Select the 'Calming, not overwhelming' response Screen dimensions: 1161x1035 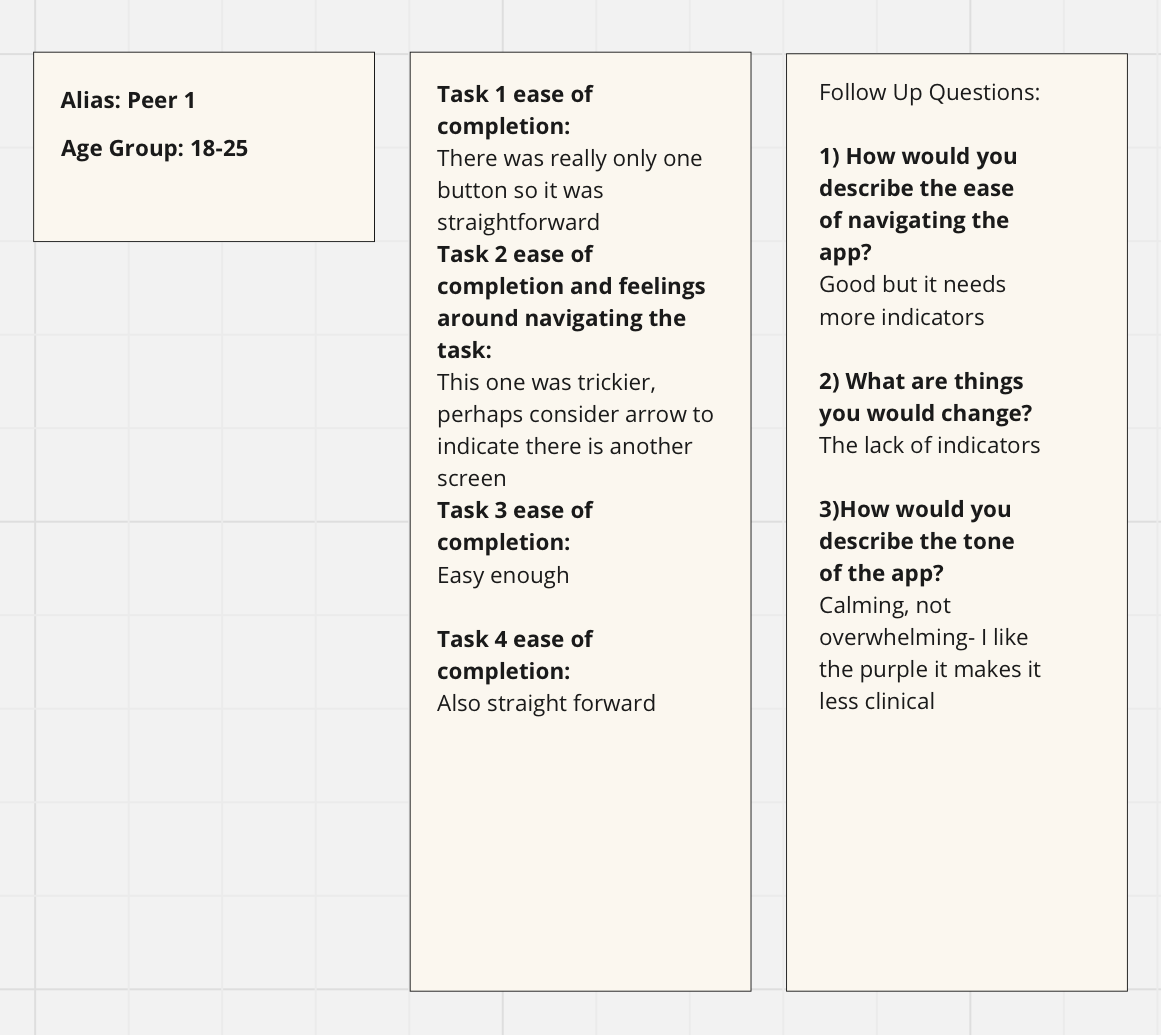930,653
